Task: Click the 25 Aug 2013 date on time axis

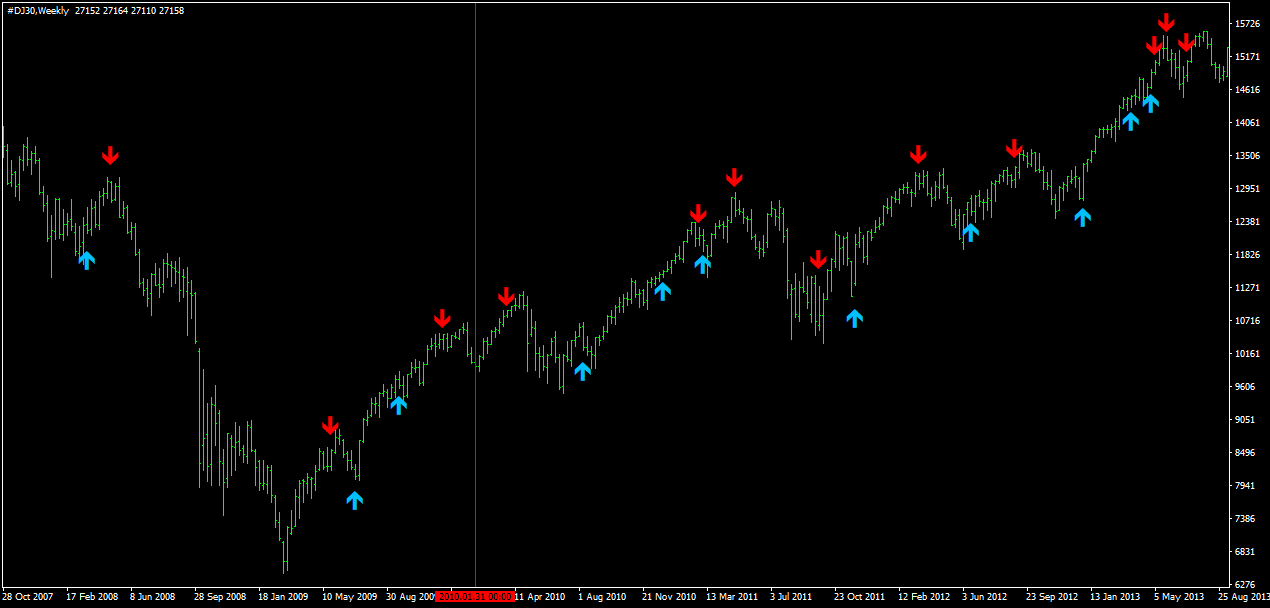Action: (x=1244, y=597)
